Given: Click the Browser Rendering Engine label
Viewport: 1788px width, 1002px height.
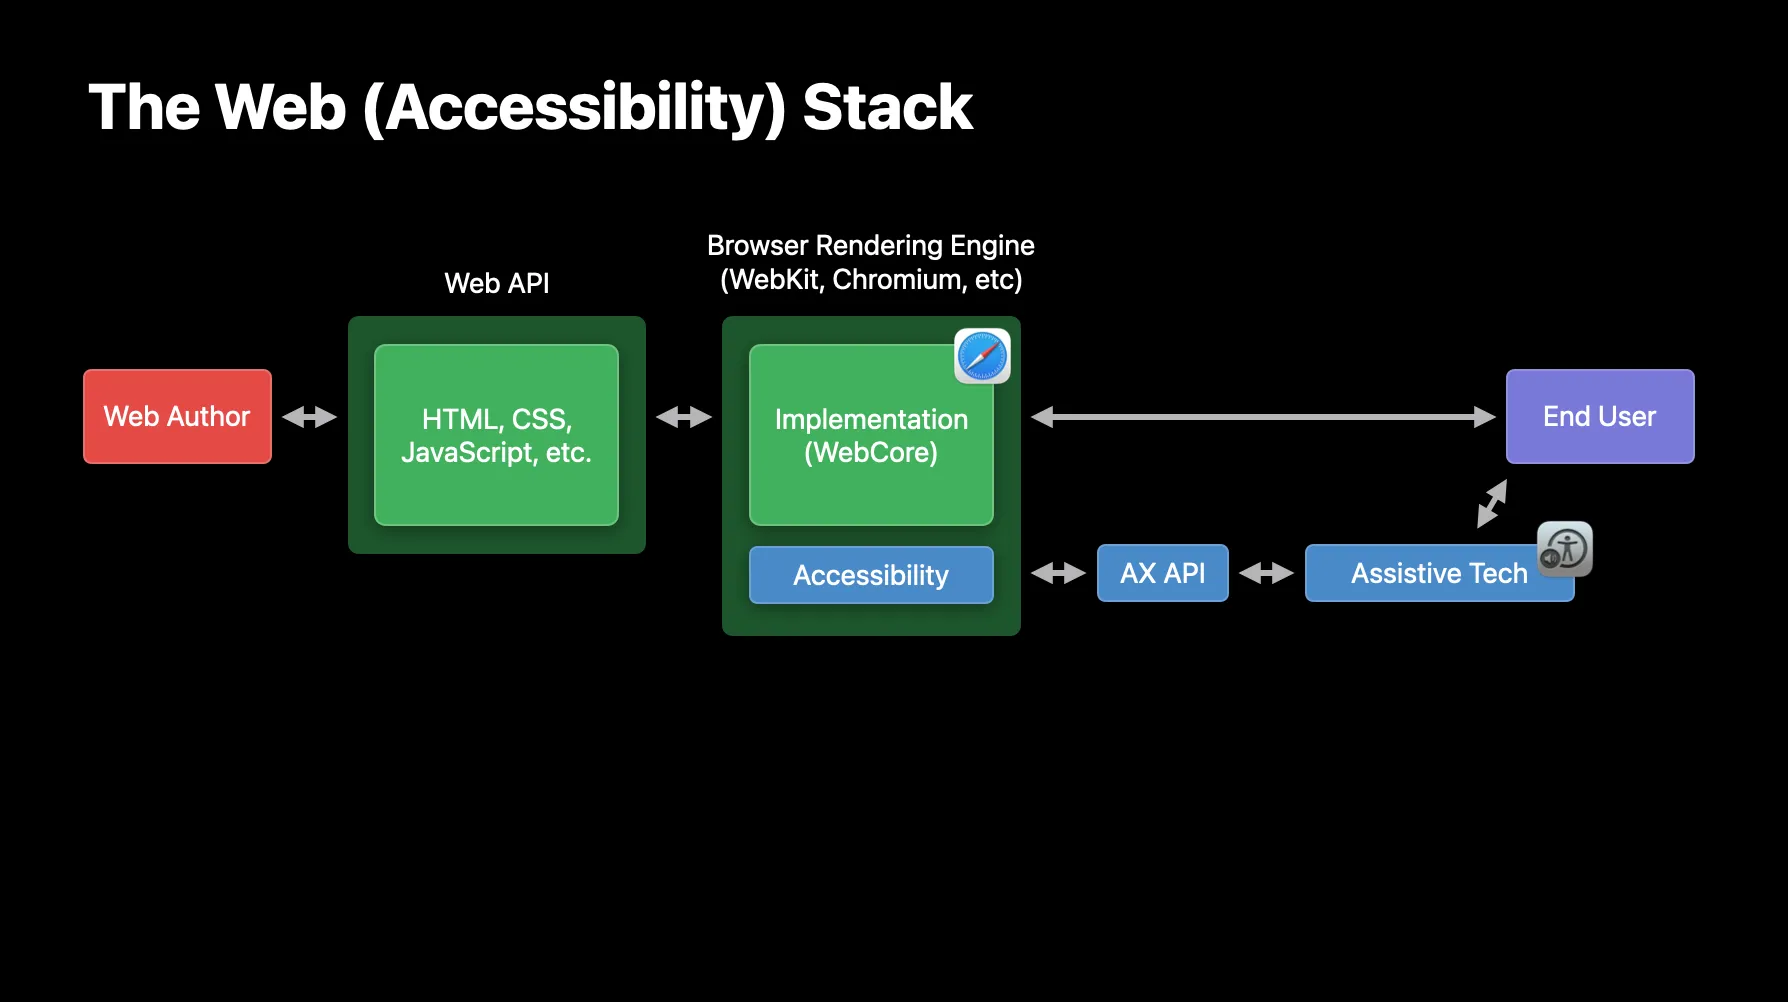Looking at the screenshot, I should tap(871, 262).
